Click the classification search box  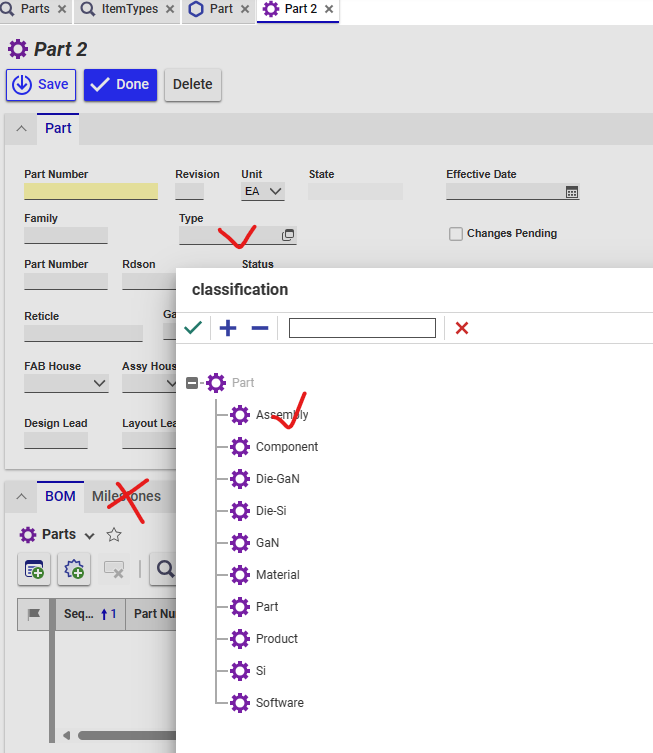pos(362,328)
